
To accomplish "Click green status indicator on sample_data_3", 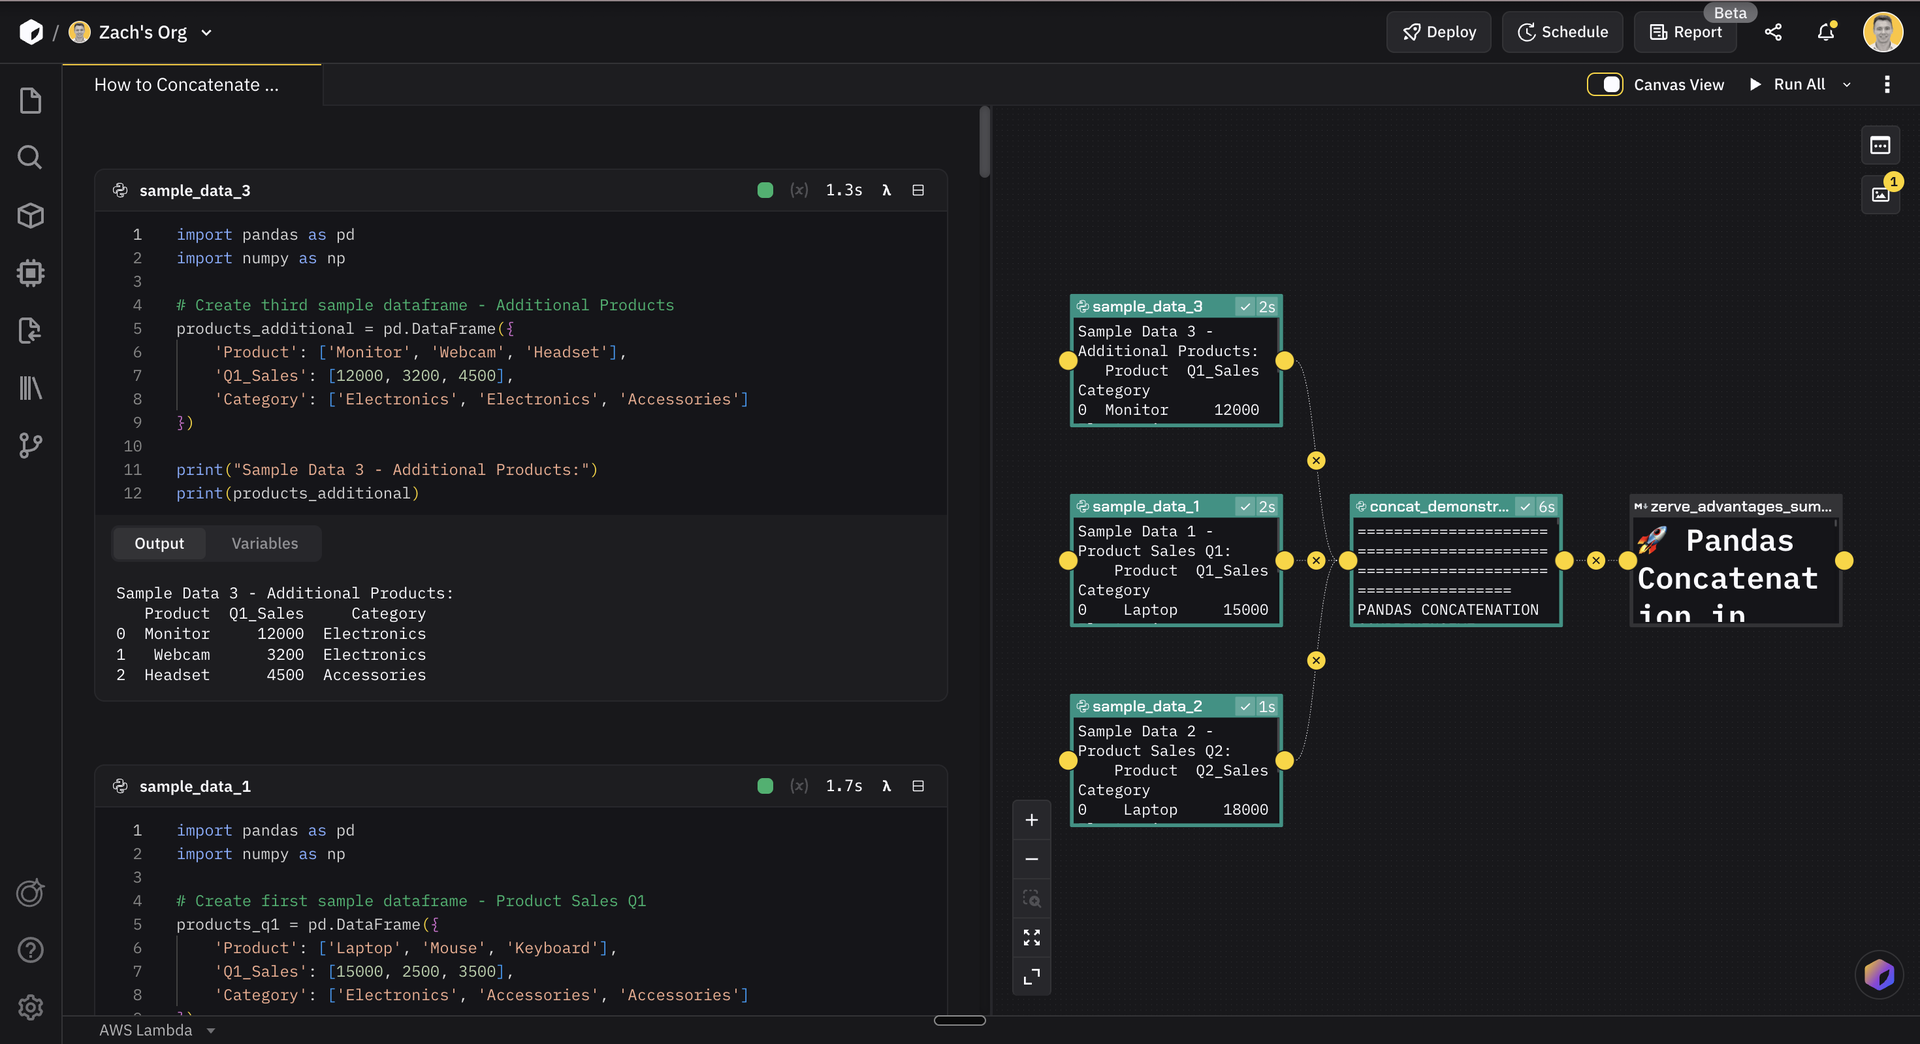I will 765,190.
